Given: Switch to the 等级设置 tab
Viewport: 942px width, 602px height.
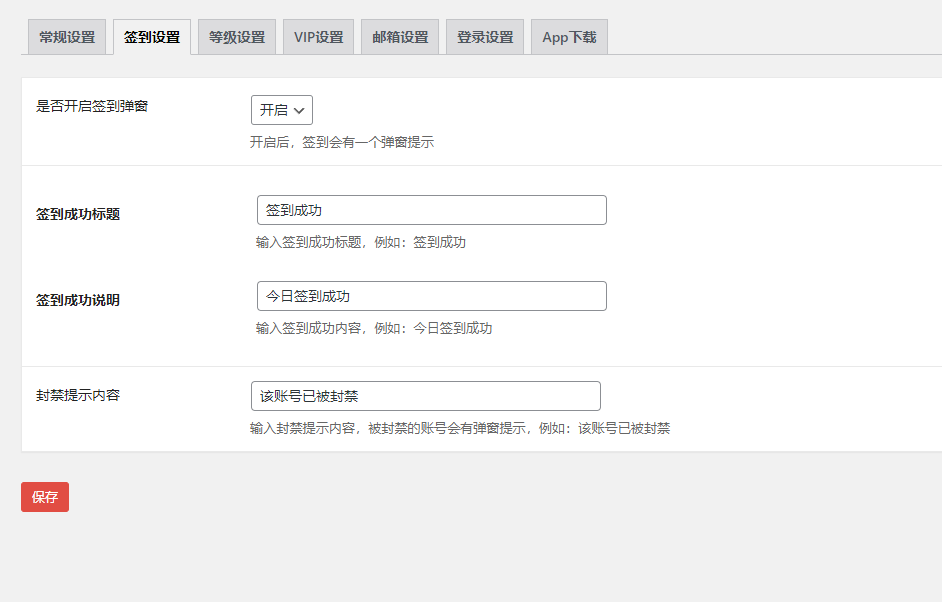Looking at the screenshot, I should [x=236, y=35].
